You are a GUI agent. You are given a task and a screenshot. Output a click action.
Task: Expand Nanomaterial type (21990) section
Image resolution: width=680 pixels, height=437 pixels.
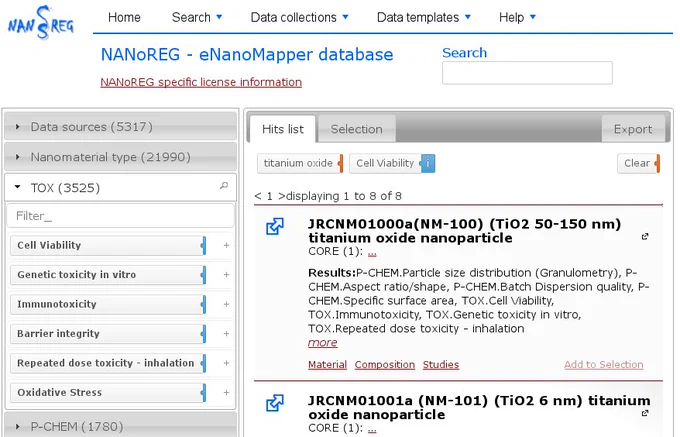[x=121, y=157]
